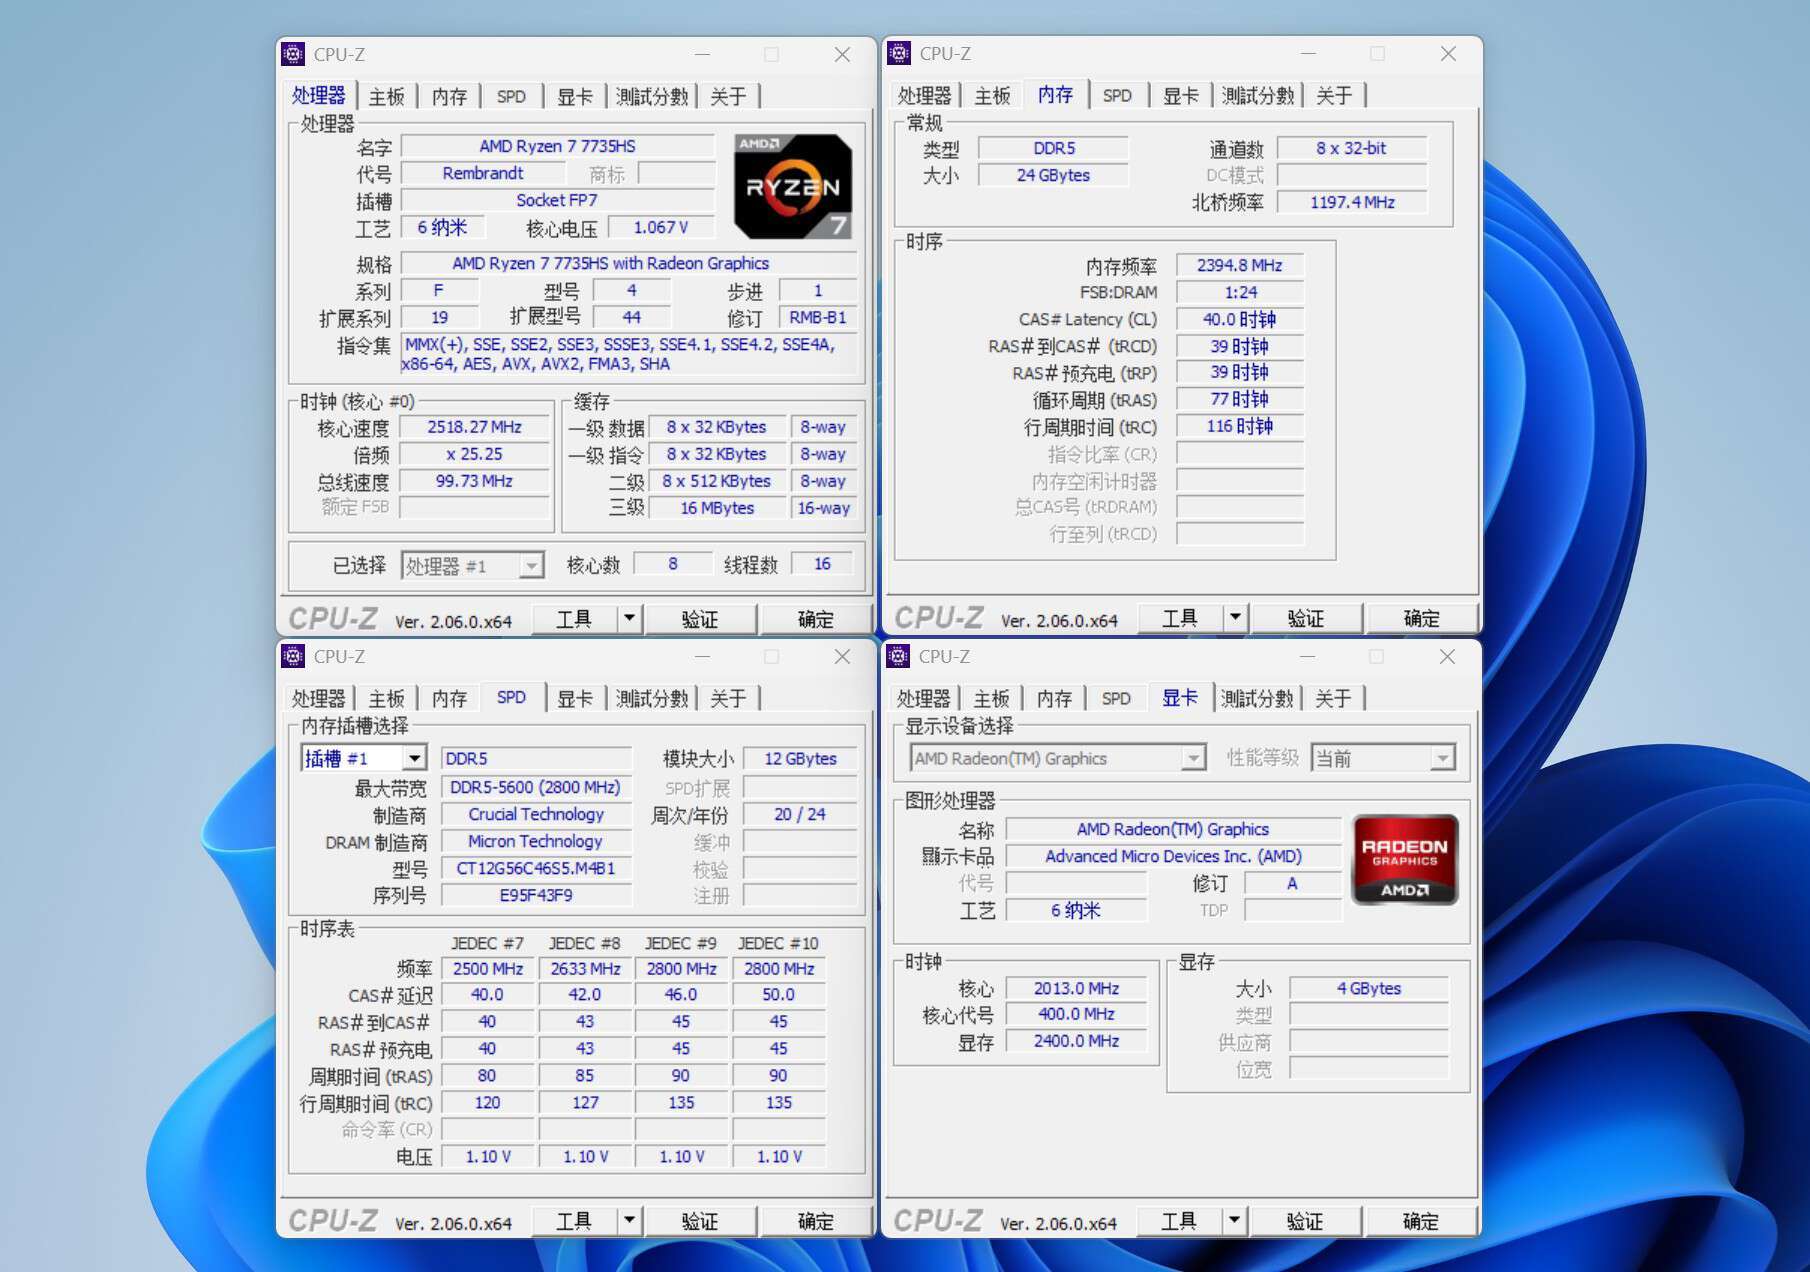Screen dimensions: 1810x1272
Task: Click GPU core clock 2013.0 MHz value
Action: (1076, 988)
